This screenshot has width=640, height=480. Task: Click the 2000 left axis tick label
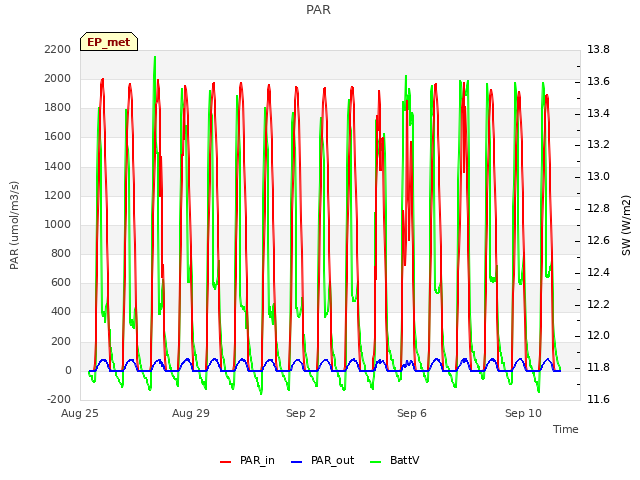(x=58, y=78)
